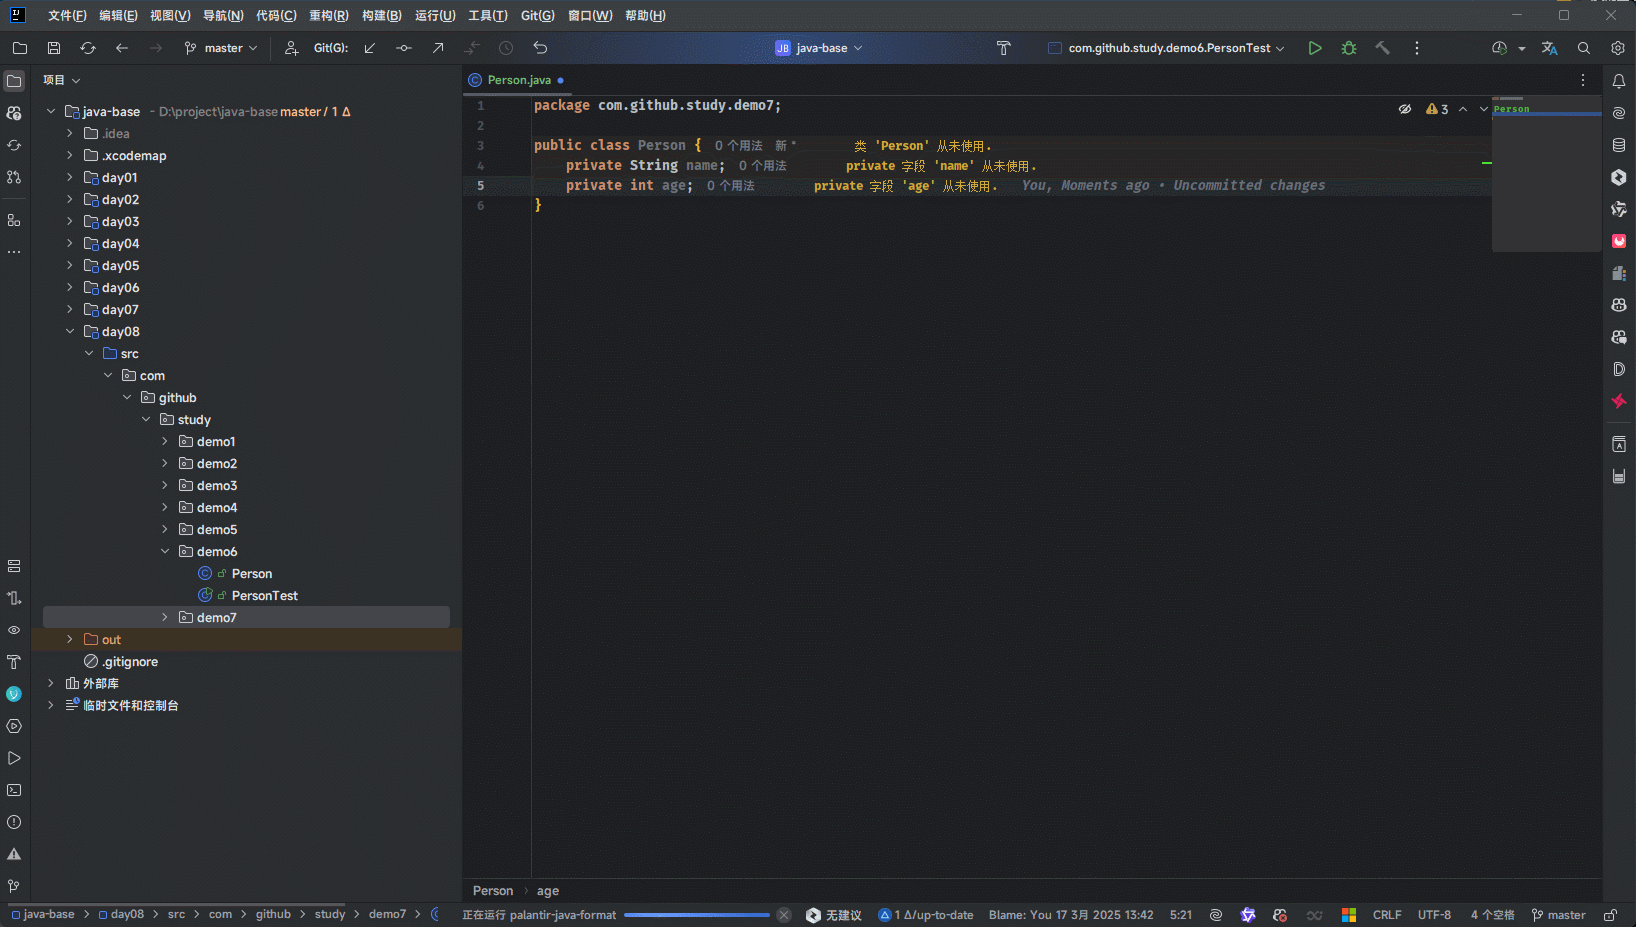Expand the demo7 package folder
Image resolution: width=1636 pixels, height=927 pixels.
click(x=165, y=618)
